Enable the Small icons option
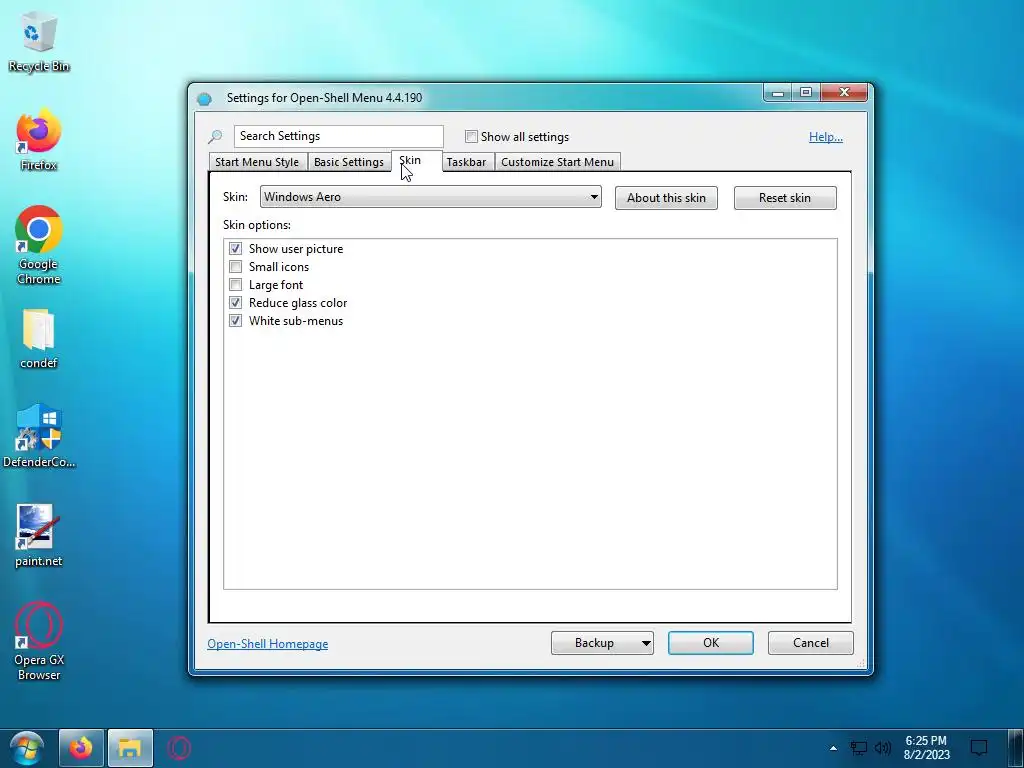1024x768 pixels. (x=236, y=267)
